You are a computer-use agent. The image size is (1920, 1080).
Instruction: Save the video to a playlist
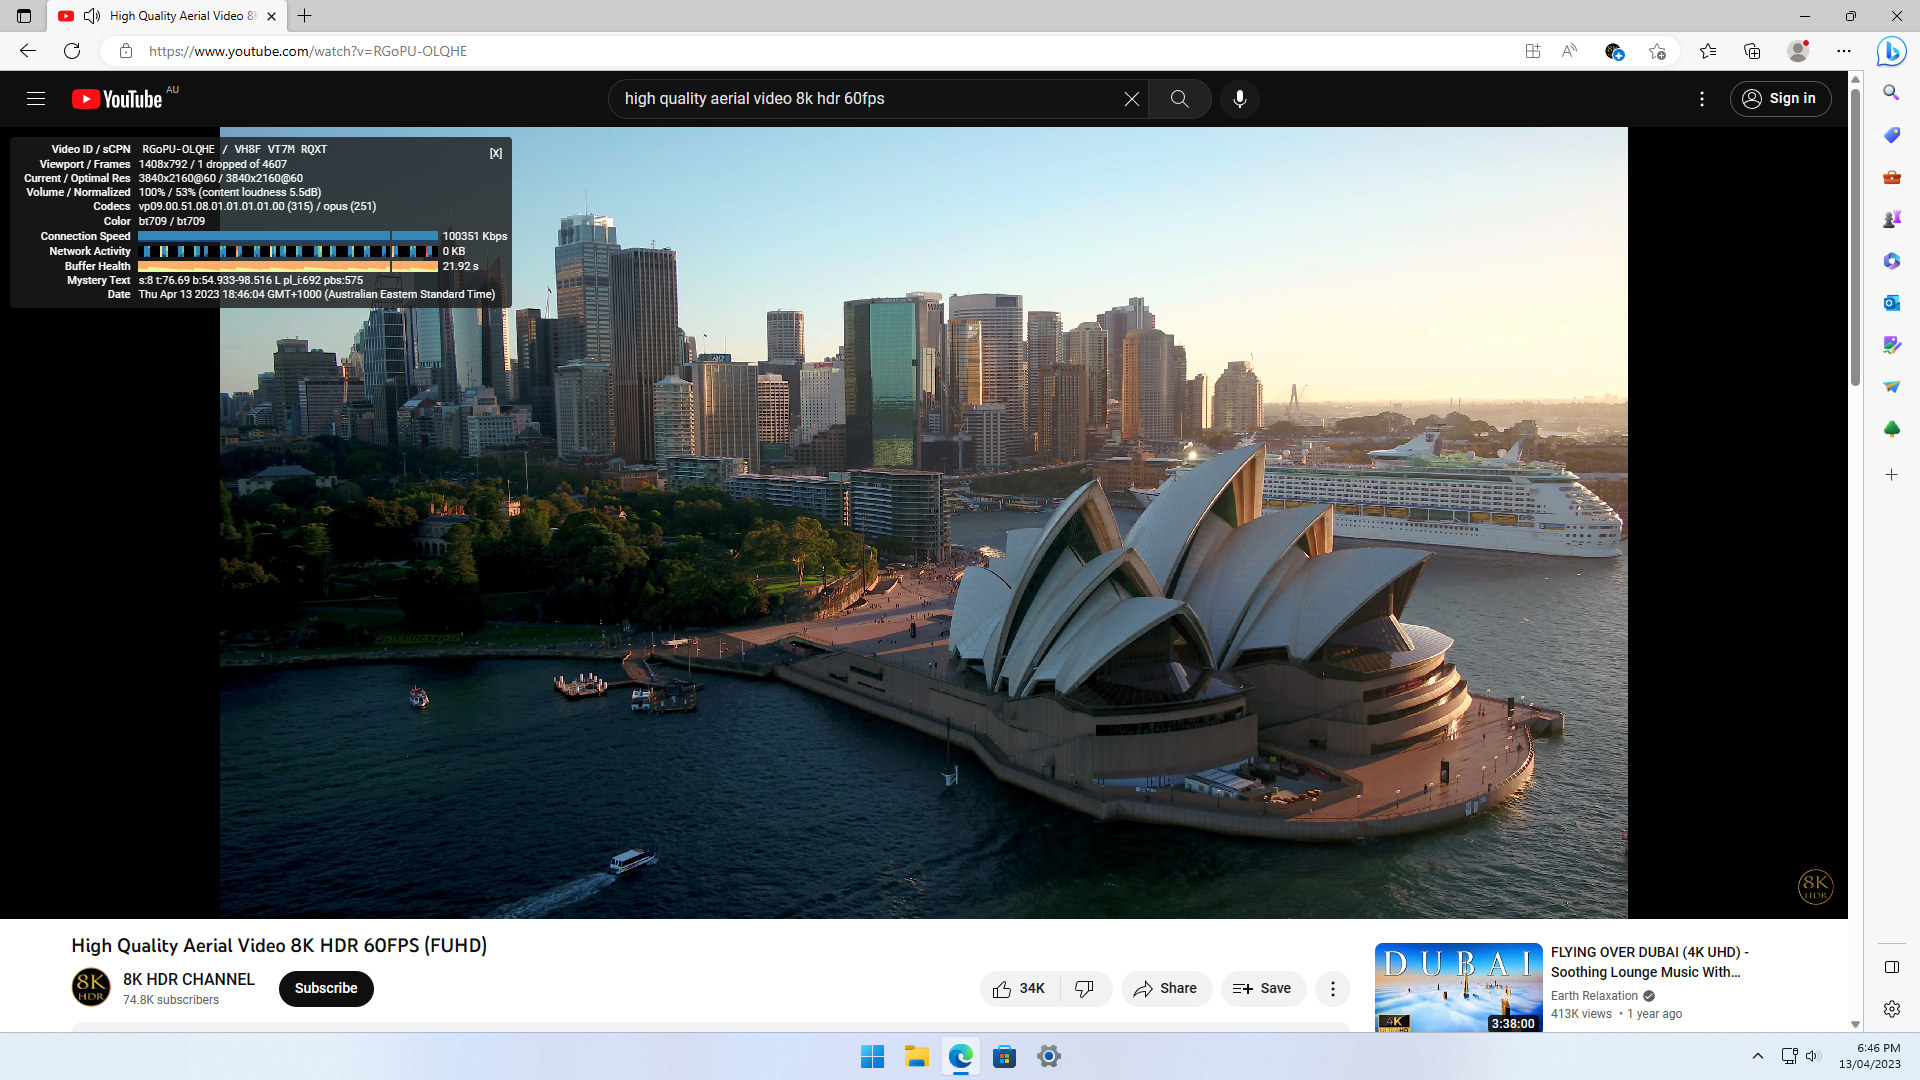pyautogui.click(x=1262, y=989)
